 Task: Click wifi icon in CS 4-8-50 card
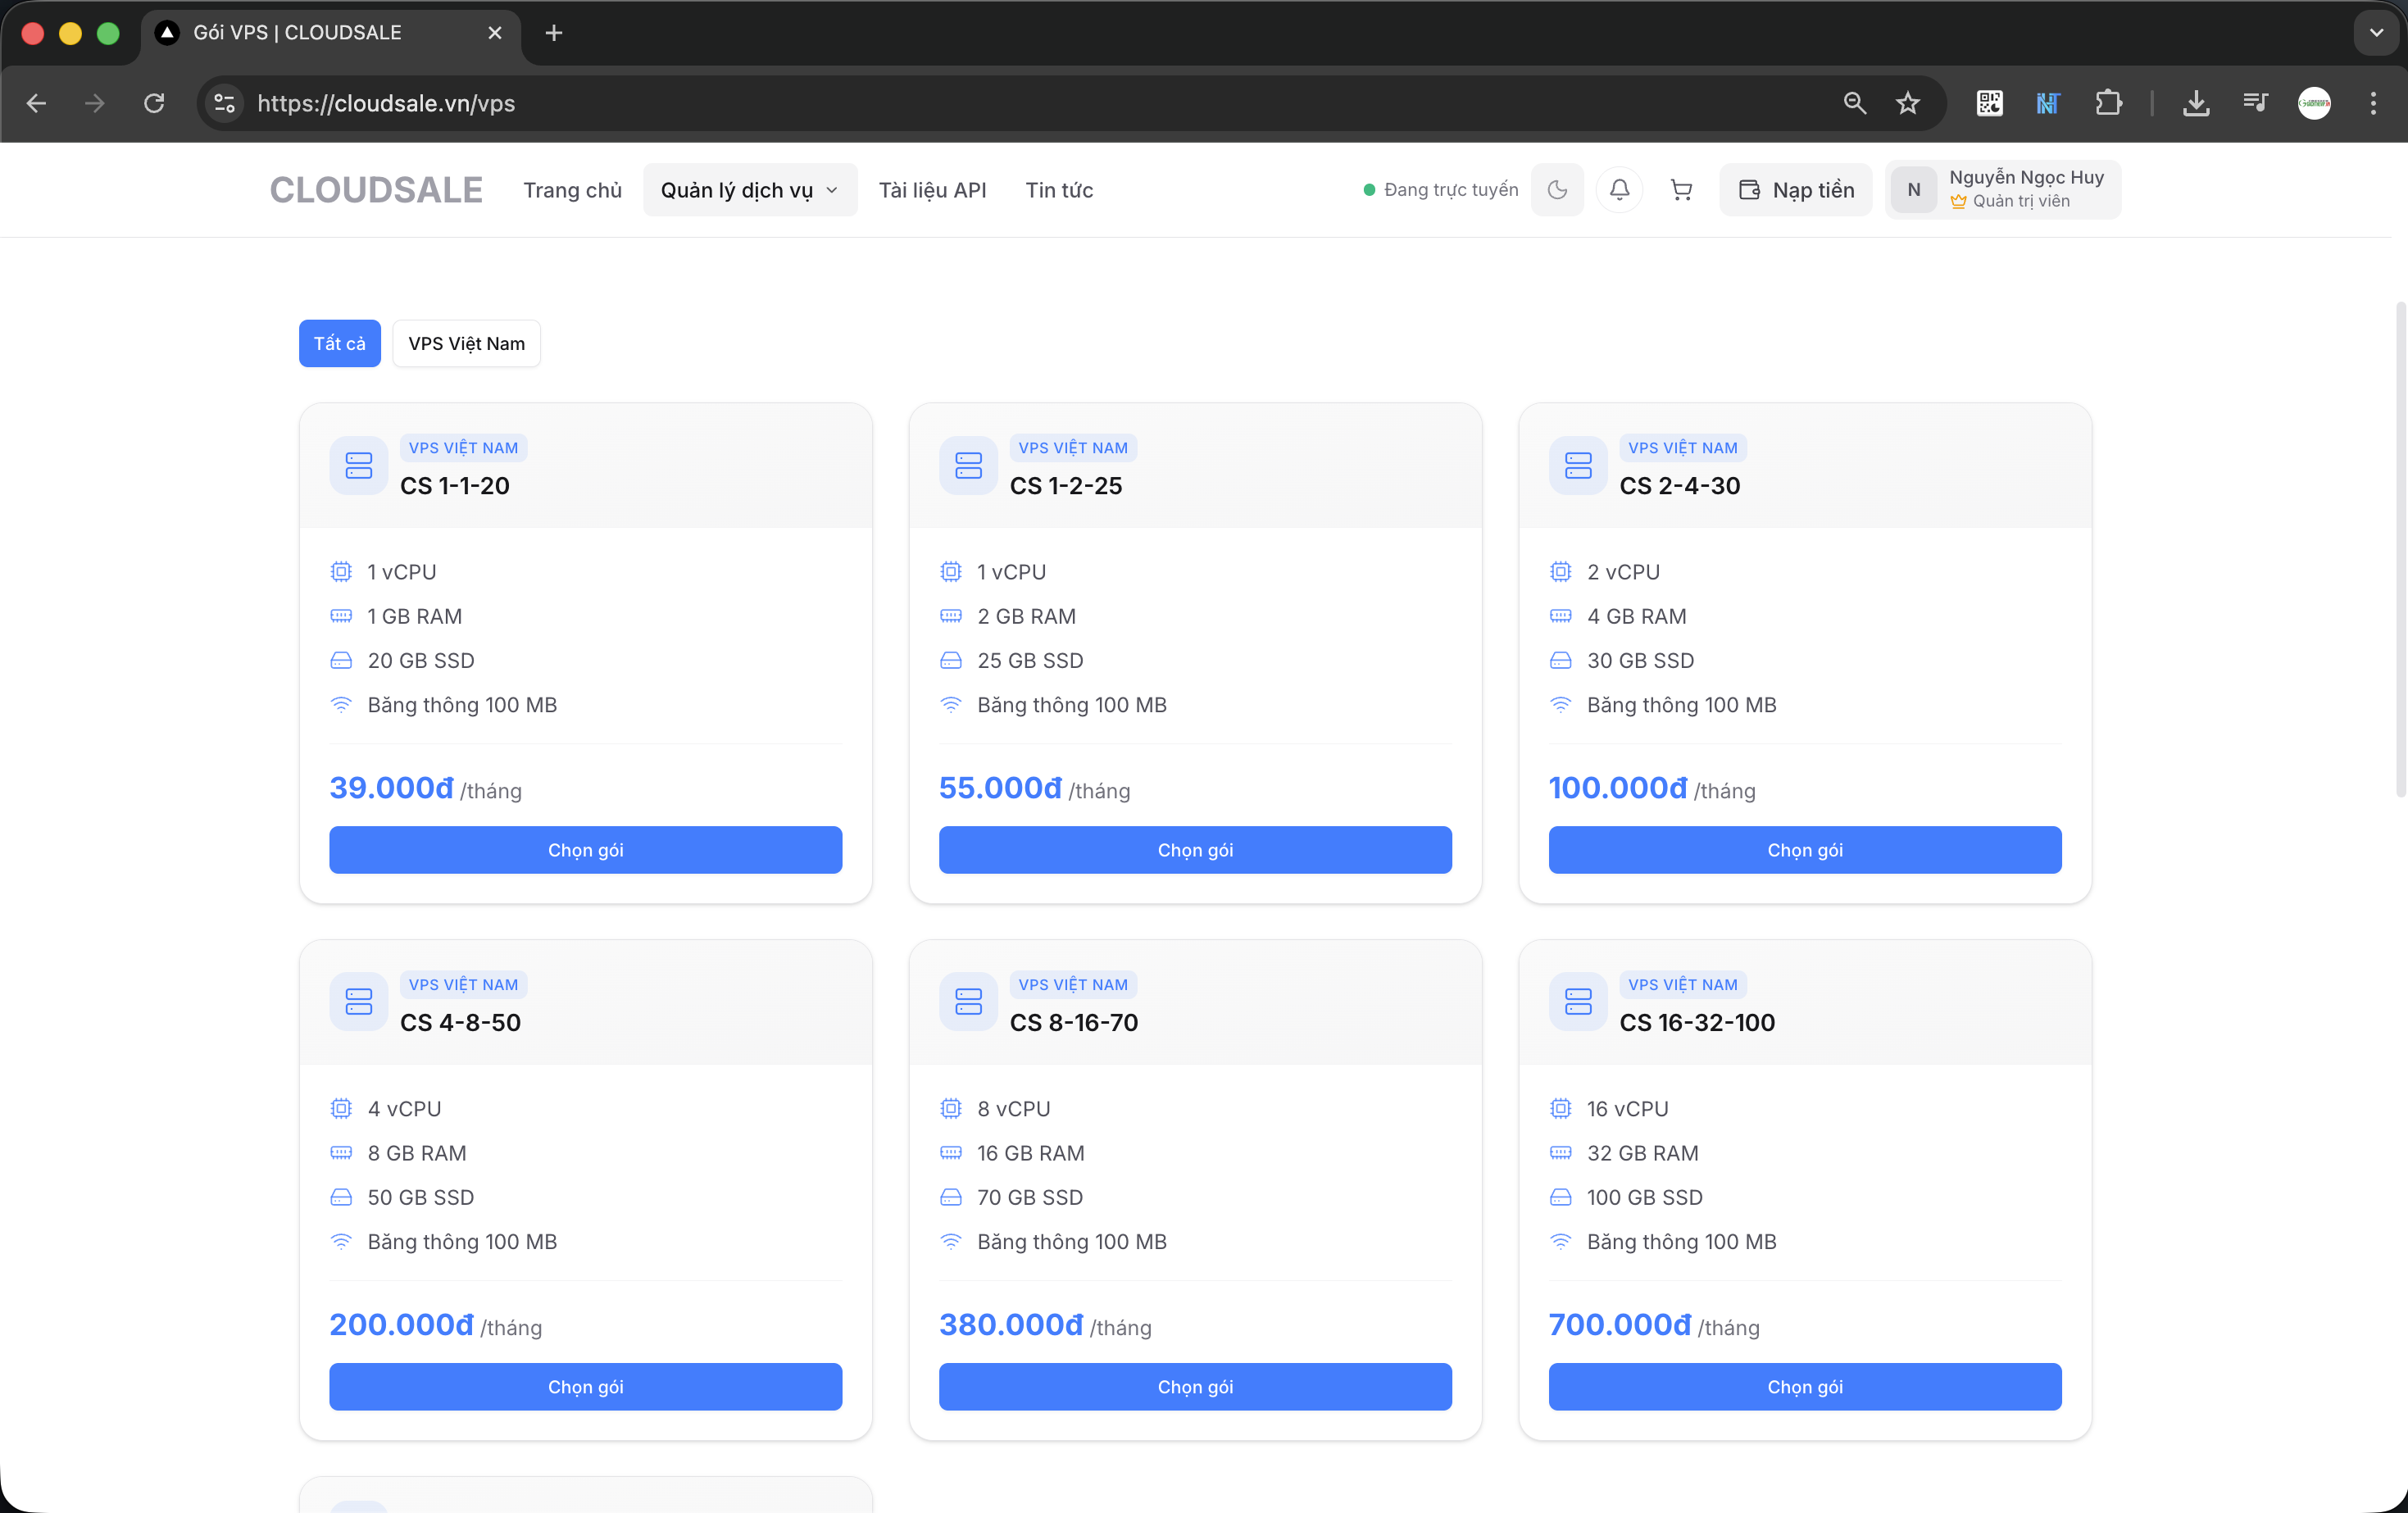(x=341, y=1241)
